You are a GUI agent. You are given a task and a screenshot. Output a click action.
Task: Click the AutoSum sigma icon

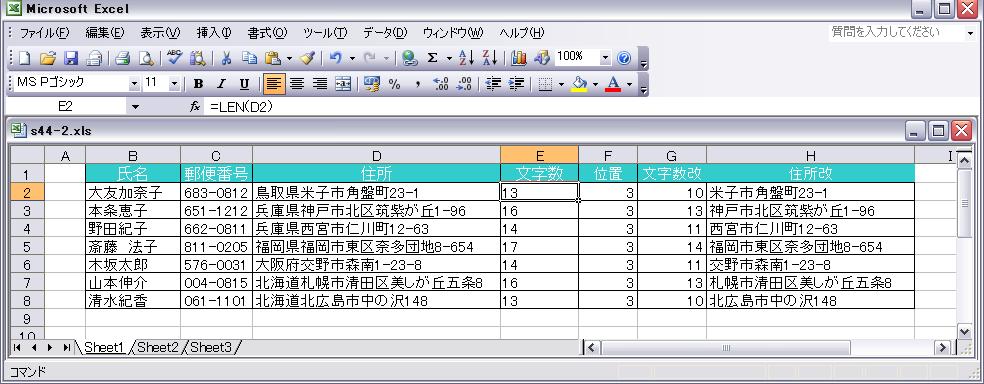point(432,58)
